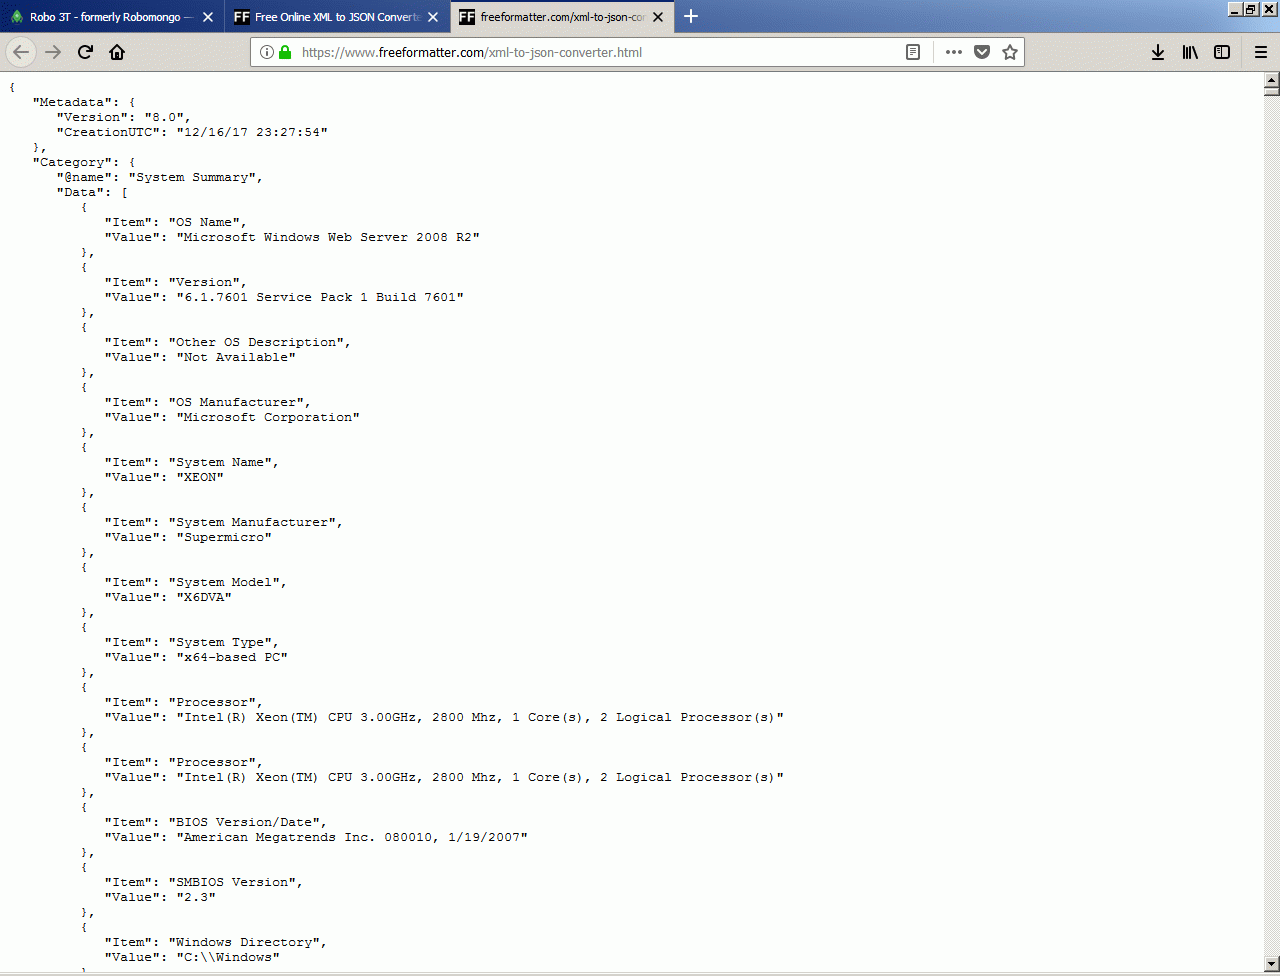Image resolution: width=1280 pixels, height=976 pixels.
Task: Open a new browser tab
Action: coord(691,16)
